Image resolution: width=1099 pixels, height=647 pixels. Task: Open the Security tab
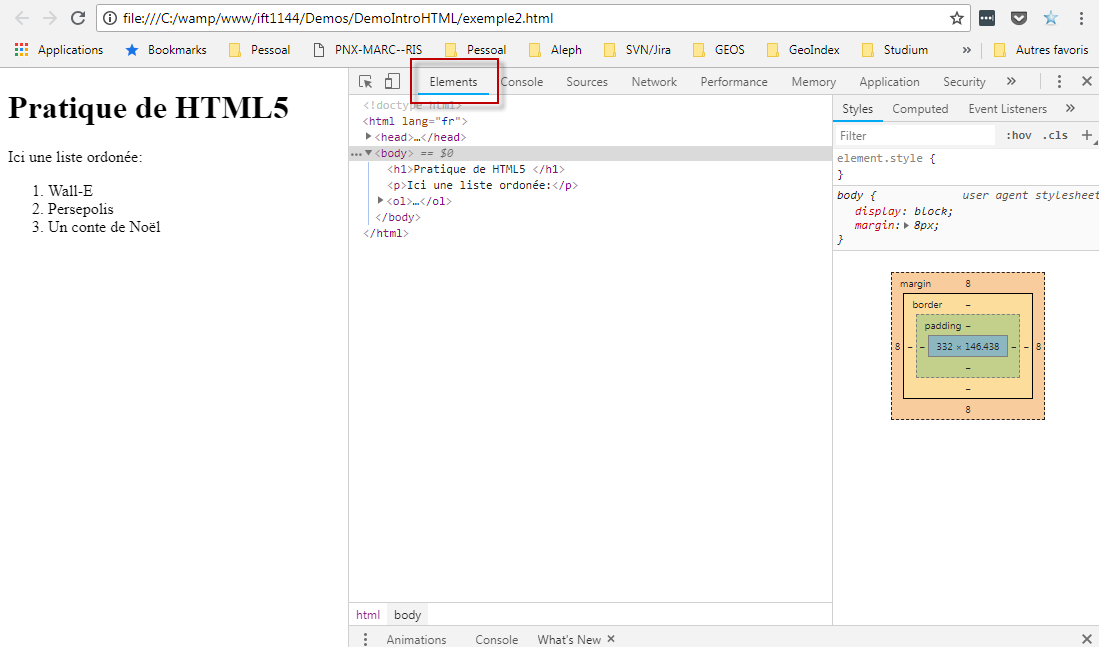tap(964, 82)
